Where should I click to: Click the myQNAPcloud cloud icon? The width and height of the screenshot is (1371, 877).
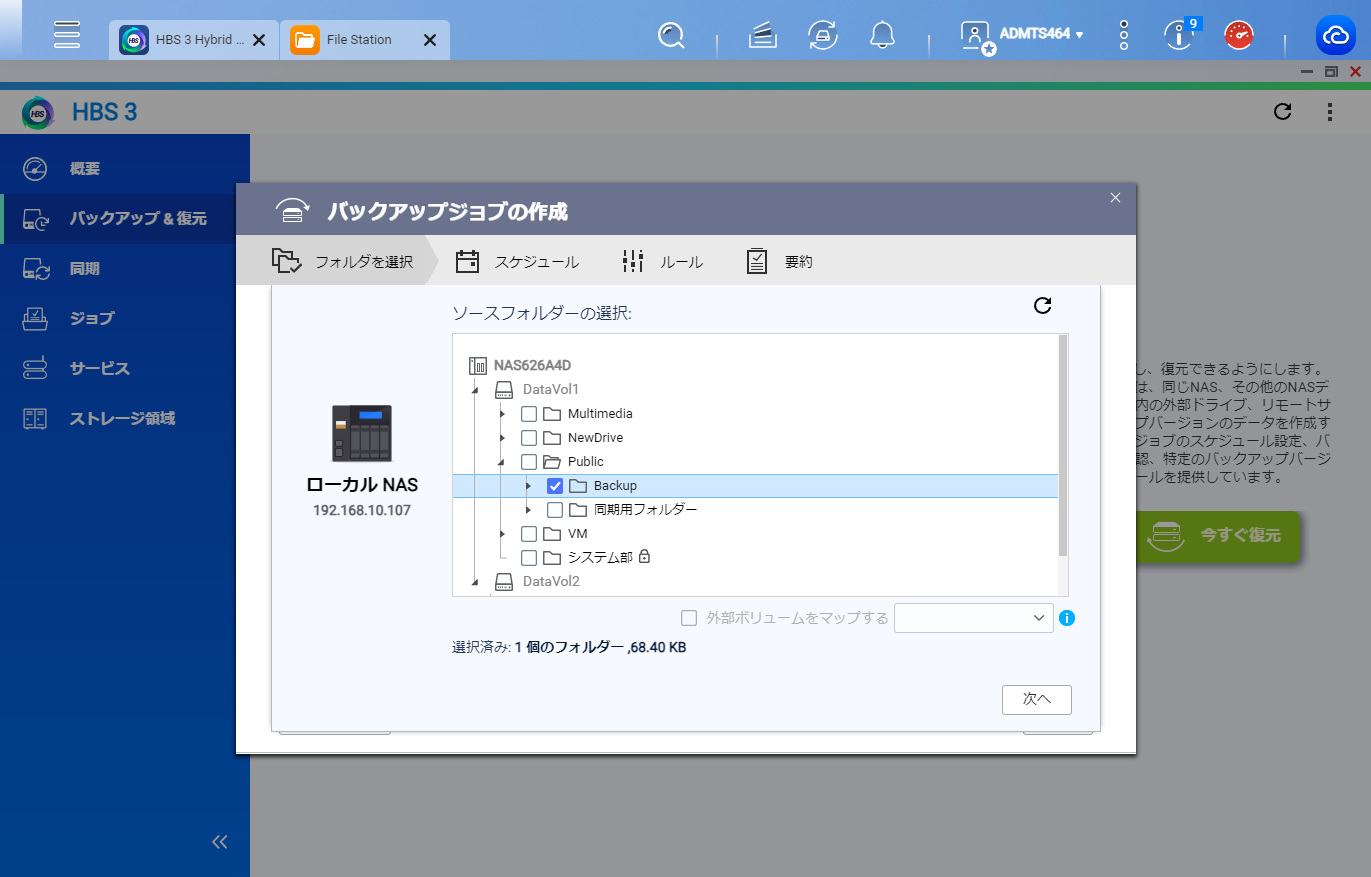[x=1336, y=36]
